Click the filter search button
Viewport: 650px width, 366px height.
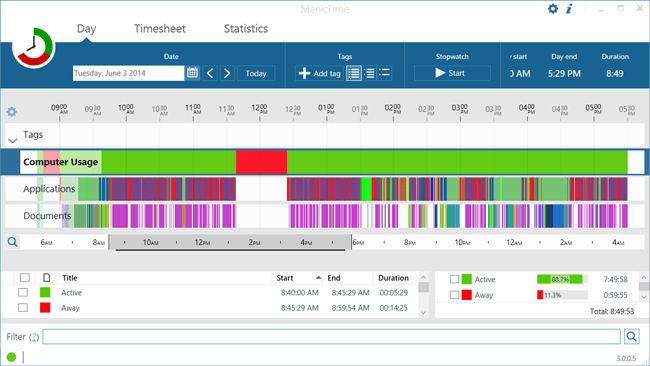[x=632, y=337]
